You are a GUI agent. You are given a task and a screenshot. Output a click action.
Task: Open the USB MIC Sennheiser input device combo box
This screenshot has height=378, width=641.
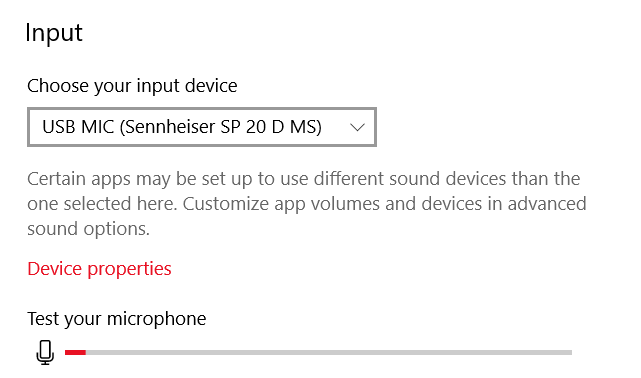pos(202,127)
